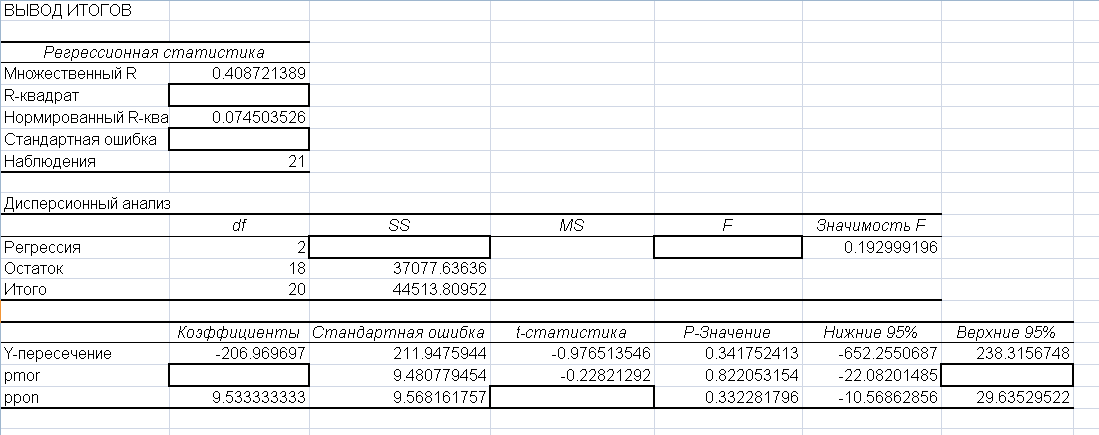Image resolution: width=1099 pixels, height=435 pixels.
Task: Select the empty Регрессия F cell
Action: coord(727,247)
